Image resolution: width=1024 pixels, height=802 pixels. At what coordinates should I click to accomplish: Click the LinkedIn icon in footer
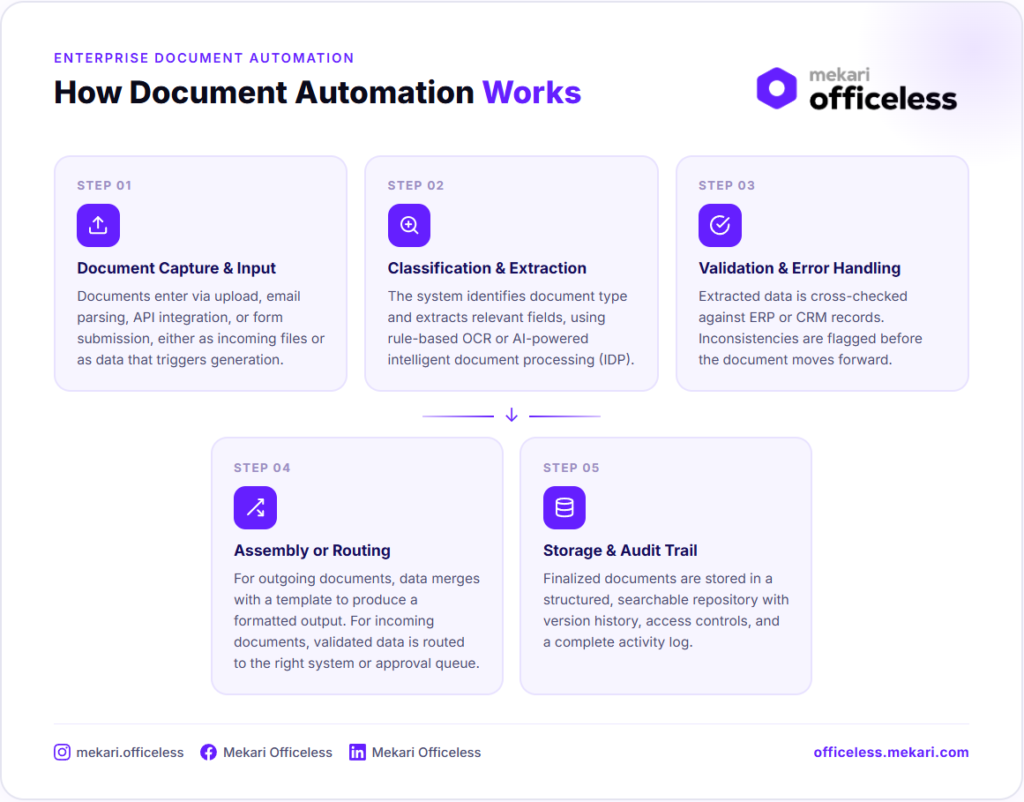pos(357,752)
